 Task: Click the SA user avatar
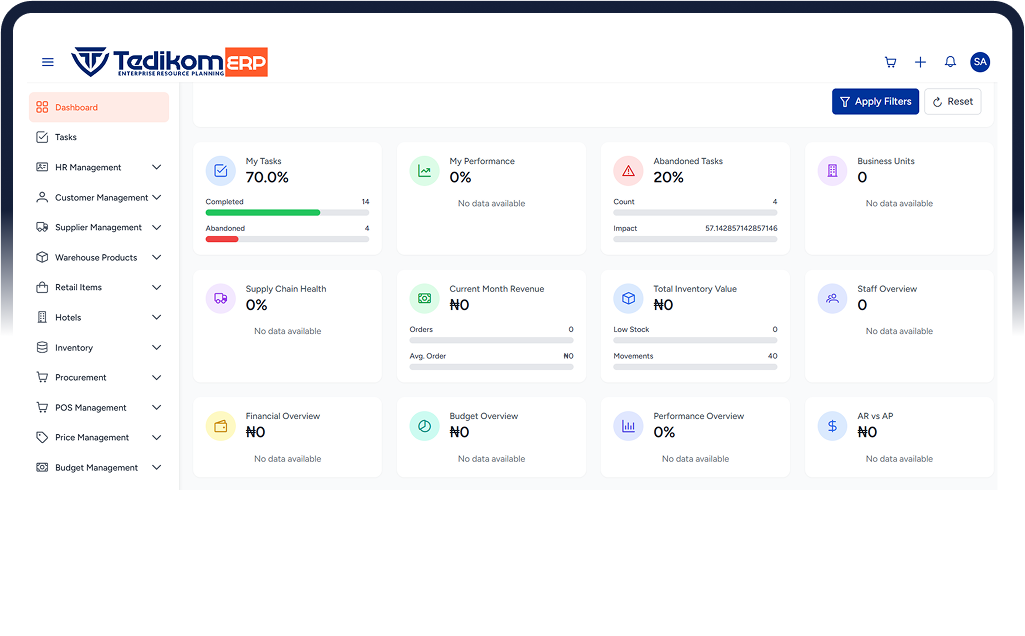coord(980,62)
